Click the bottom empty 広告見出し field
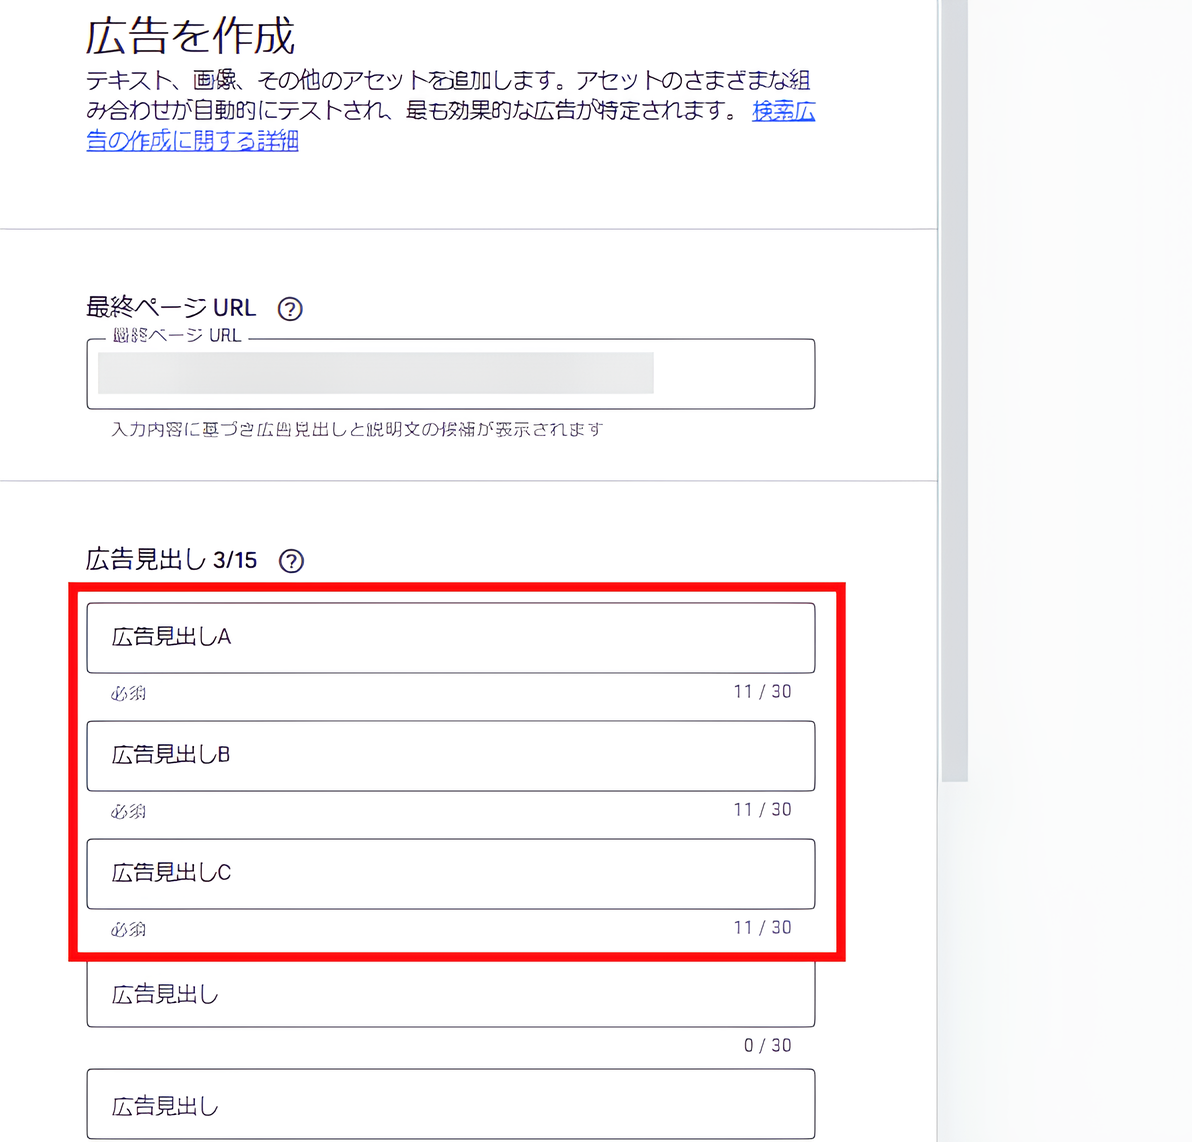 click(x=450, y=1104)
